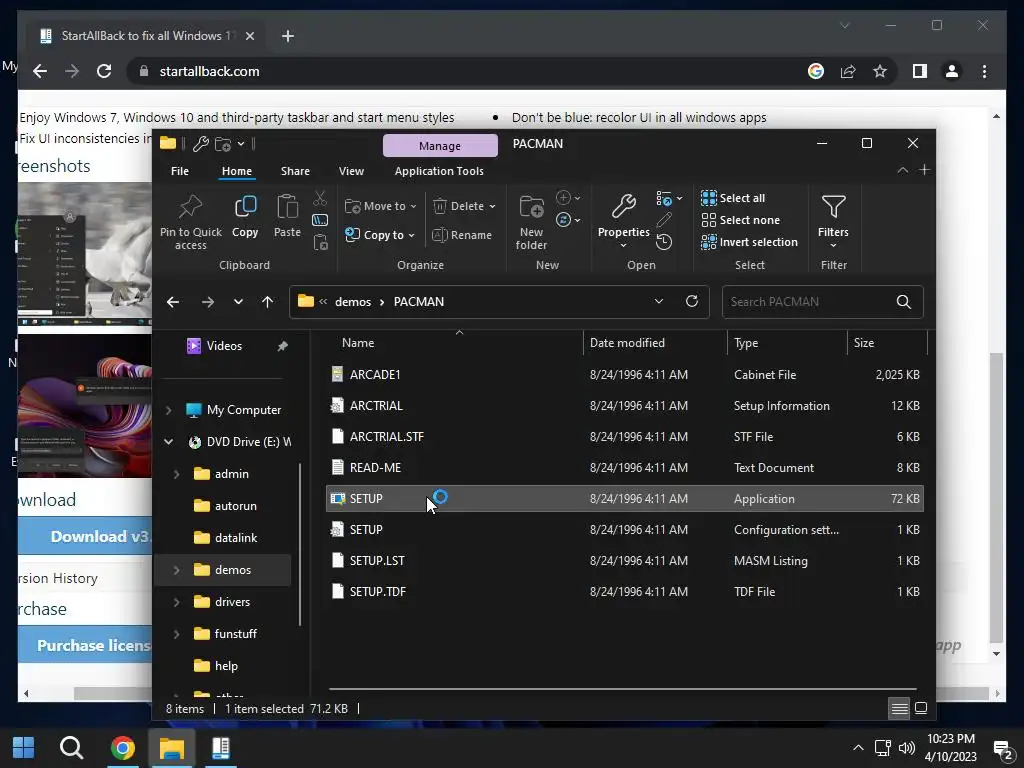1024x768 pixels.
Task: Go up one folder level in Explorer
Action: coord(267,302)
